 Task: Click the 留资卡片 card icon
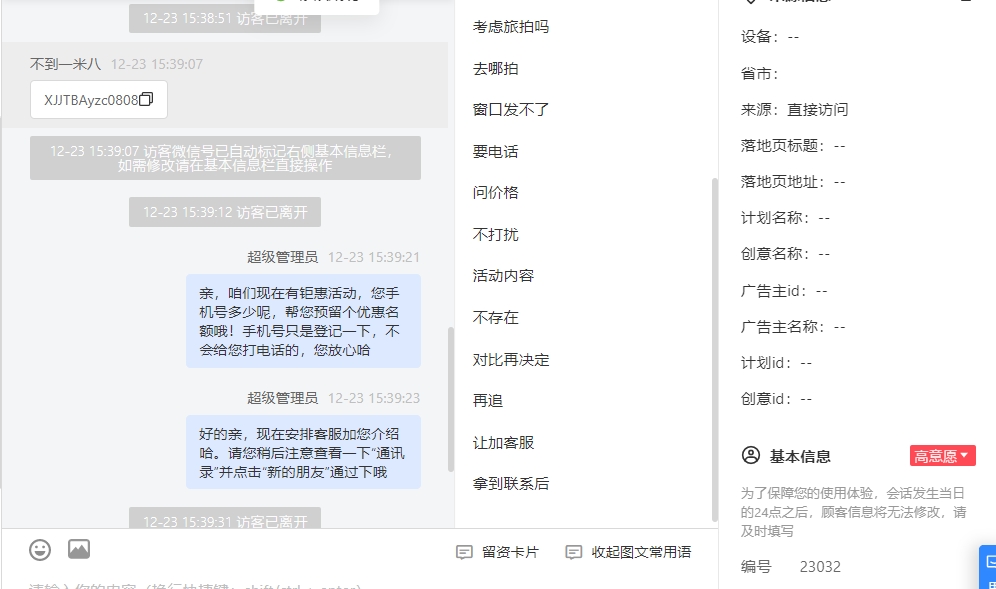(x=464, y=552)
